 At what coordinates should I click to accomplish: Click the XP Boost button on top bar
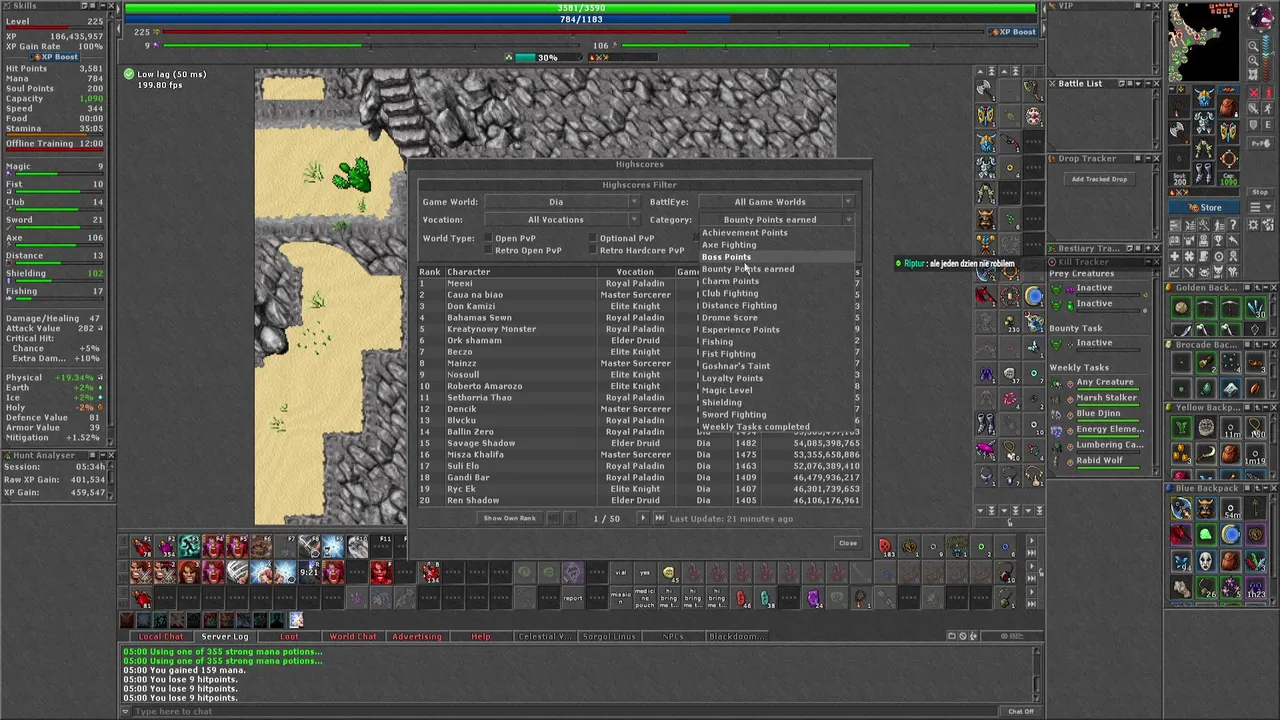(x=1013, y=32)
